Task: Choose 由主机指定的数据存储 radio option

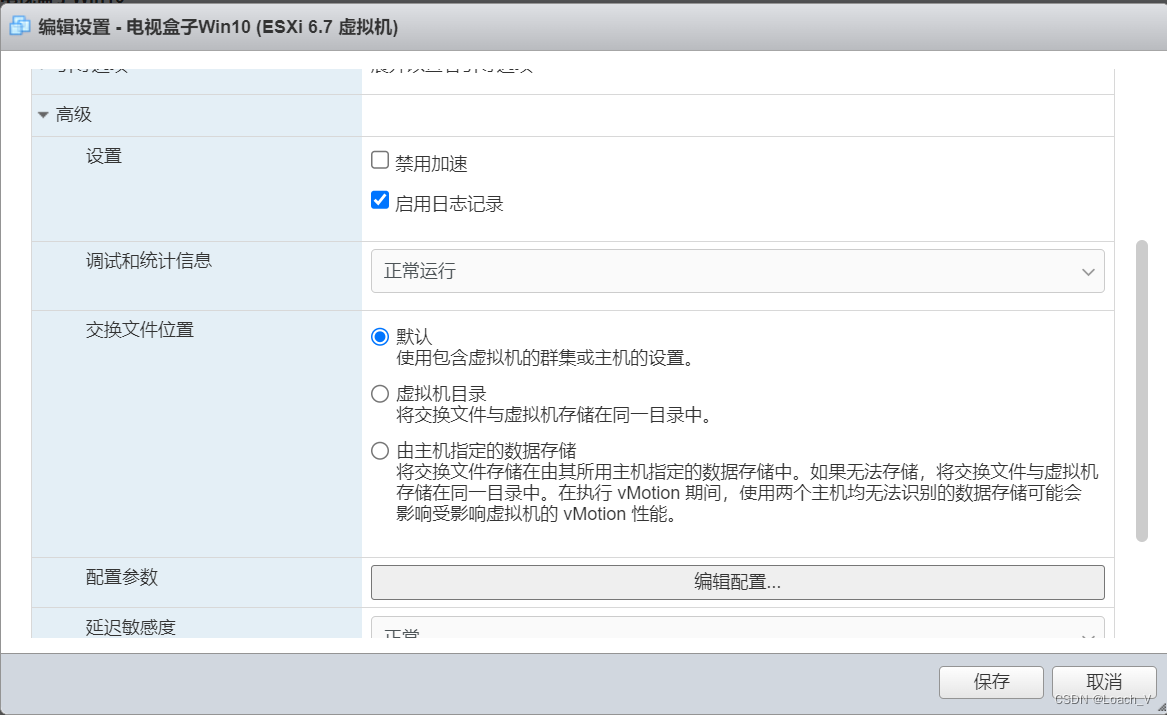Action: tap(380, 451)
